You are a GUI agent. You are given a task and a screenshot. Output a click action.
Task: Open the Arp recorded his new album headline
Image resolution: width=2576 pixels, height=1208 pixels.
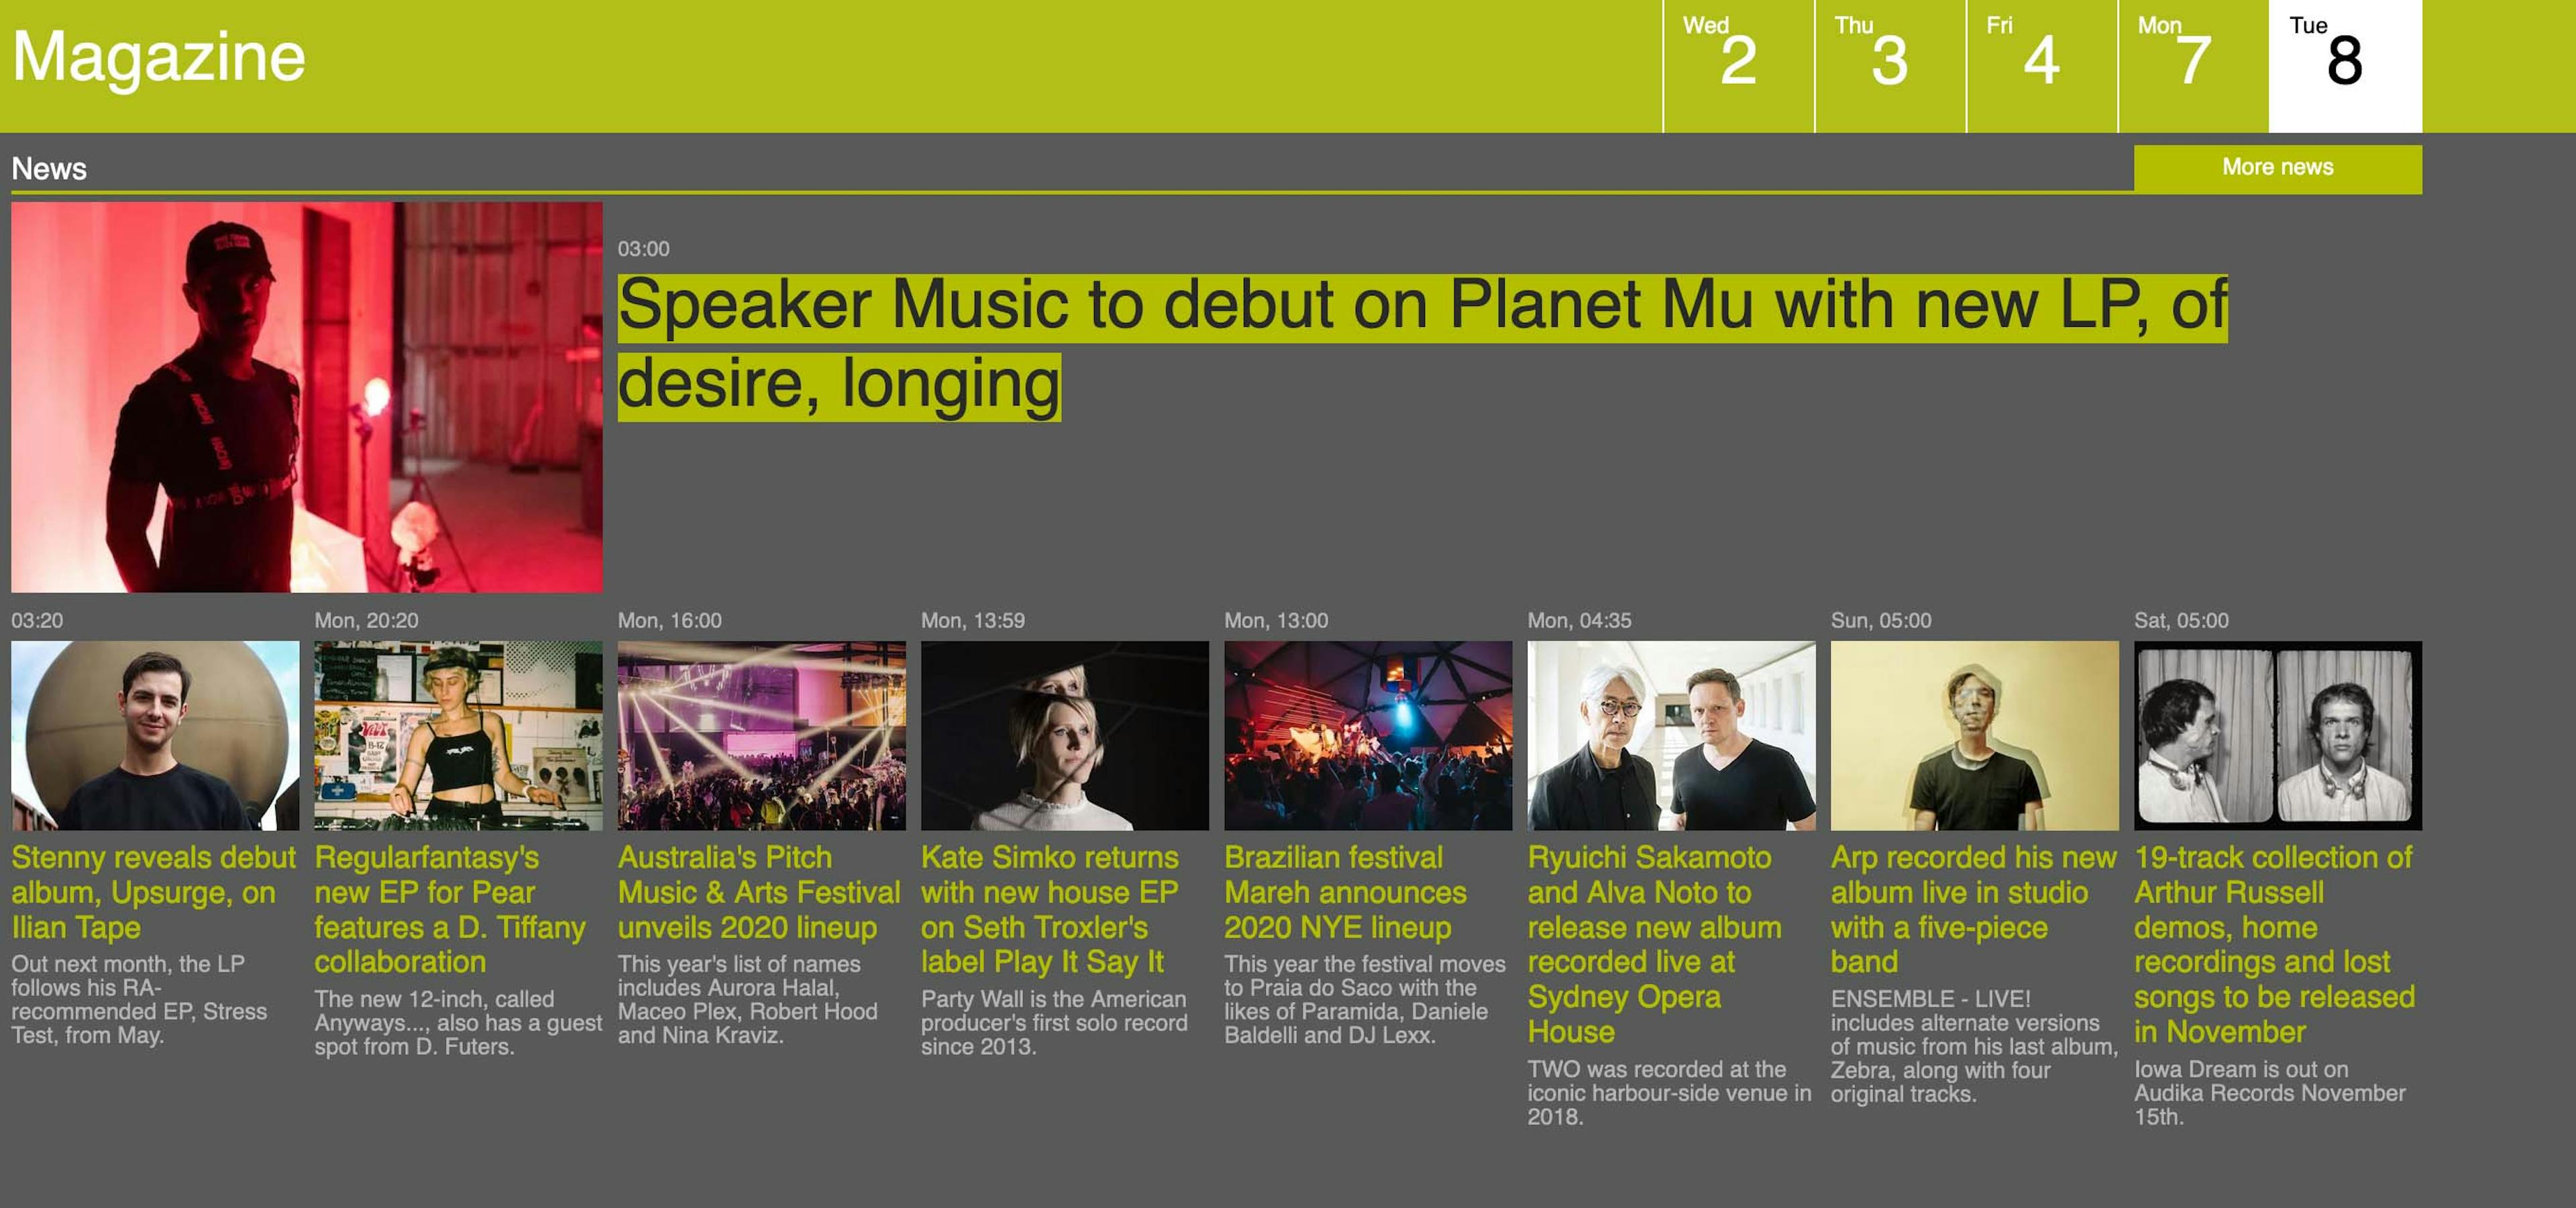(x=1973, y=909)
